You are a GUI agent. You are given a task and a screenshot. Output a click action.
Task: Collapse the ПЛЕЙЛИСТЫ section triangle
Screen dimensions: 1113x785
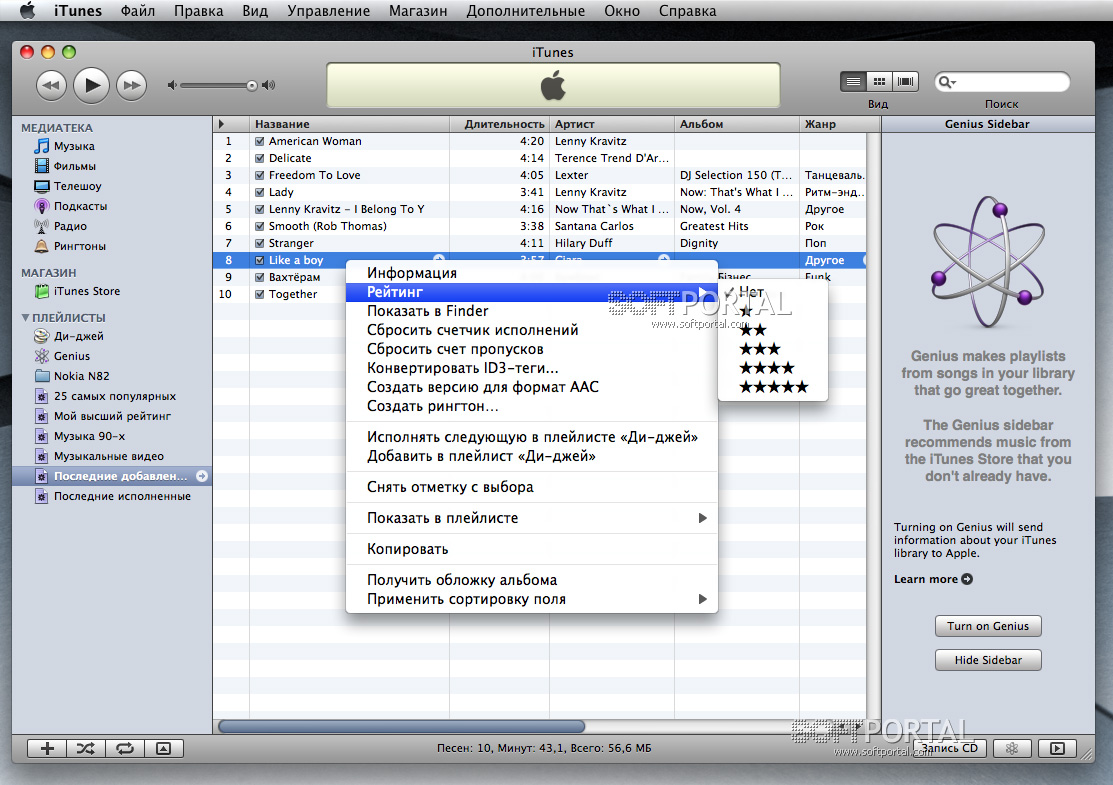click(x=26, y=317)
